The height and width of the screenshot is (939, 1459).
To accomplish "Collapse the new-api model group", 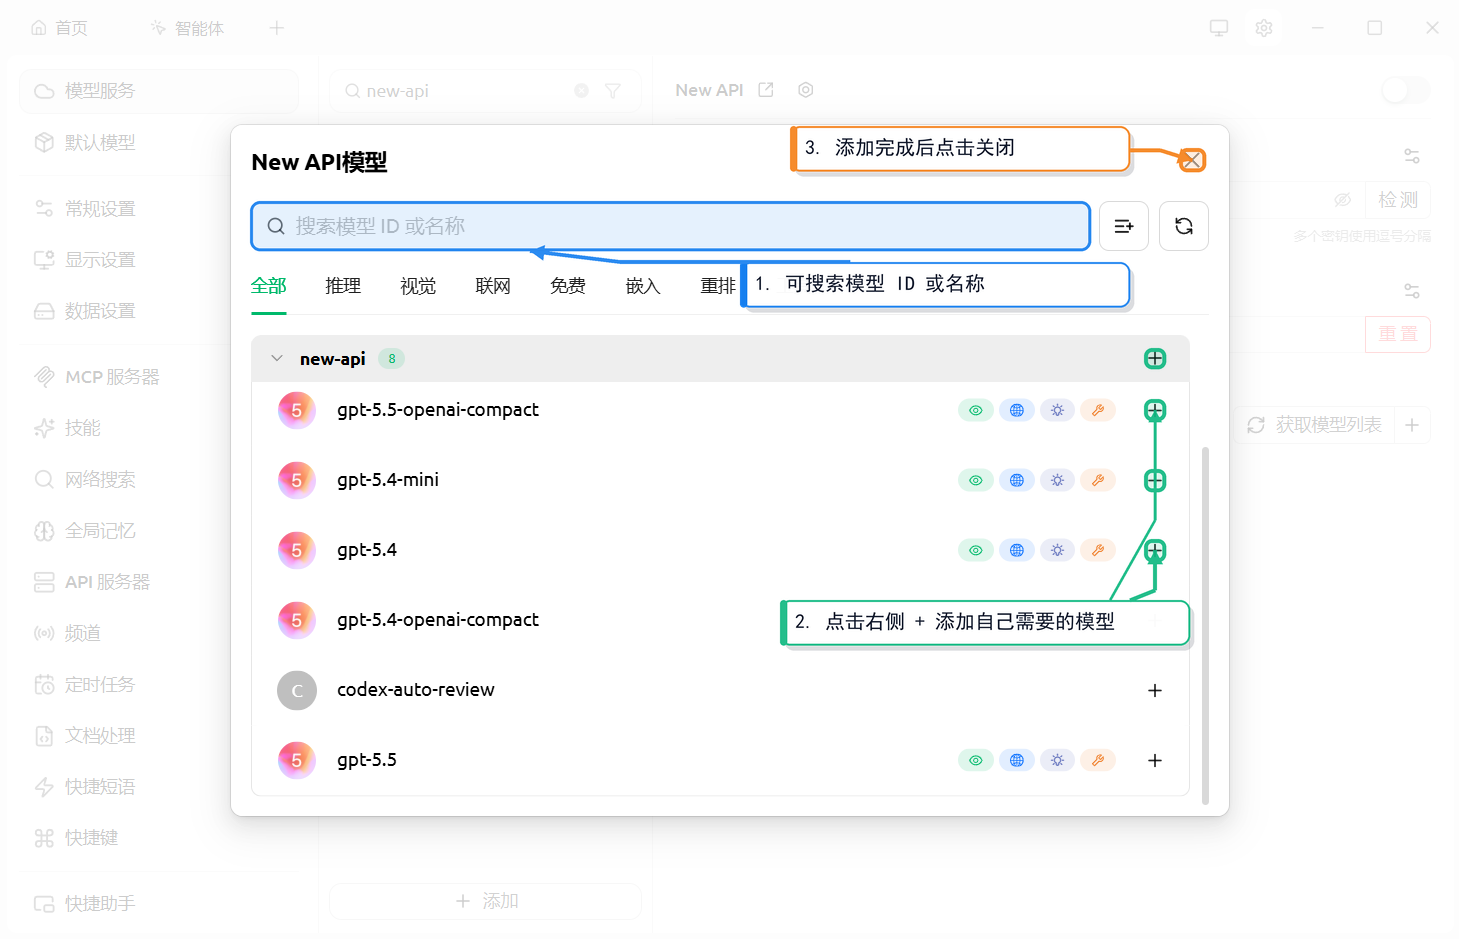I will [277, 358].
